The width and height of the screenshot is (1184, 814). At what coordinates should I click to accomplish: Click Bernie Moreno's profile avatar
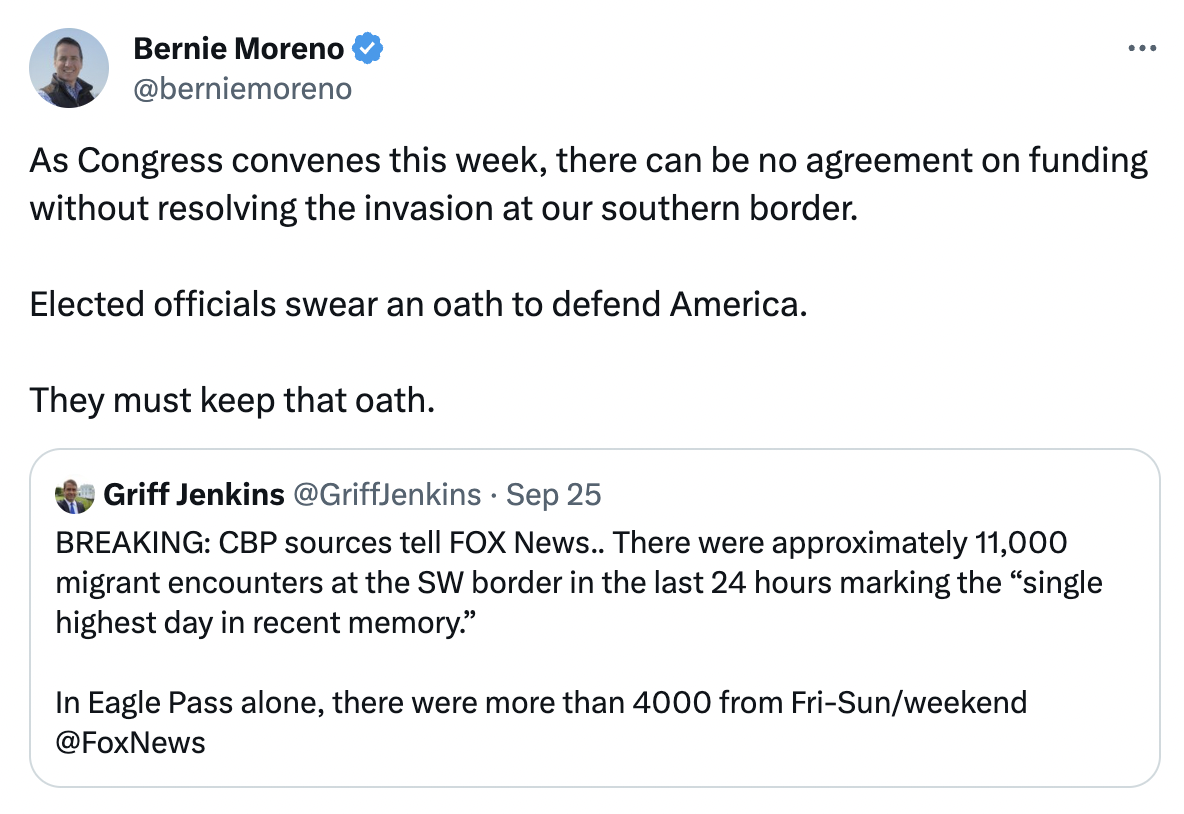coord(69,68)
